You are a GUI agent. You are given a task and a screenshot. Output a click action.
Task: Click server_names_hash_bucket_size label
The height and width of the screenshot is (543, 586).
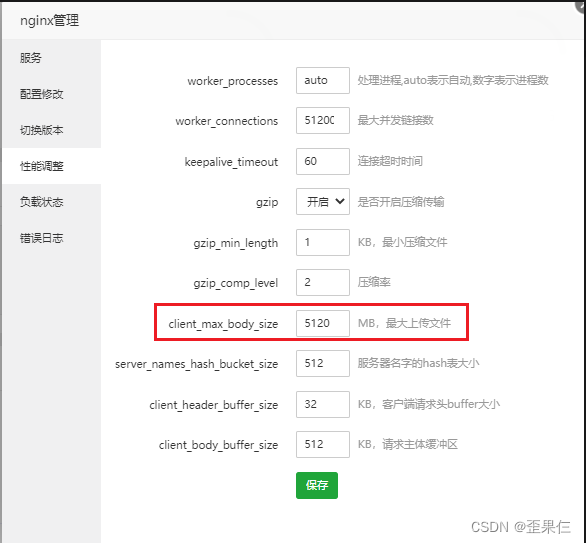click(x=197, y=364)
